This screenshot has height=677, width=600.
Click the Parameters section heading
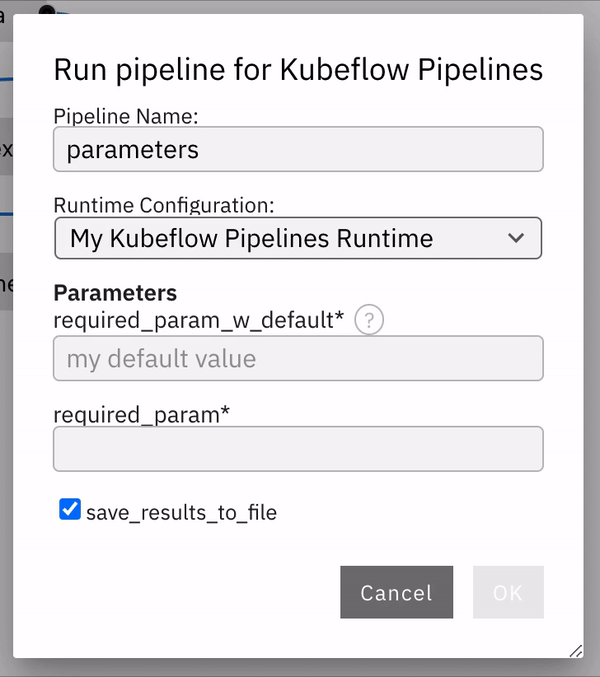tap(115, 293)
